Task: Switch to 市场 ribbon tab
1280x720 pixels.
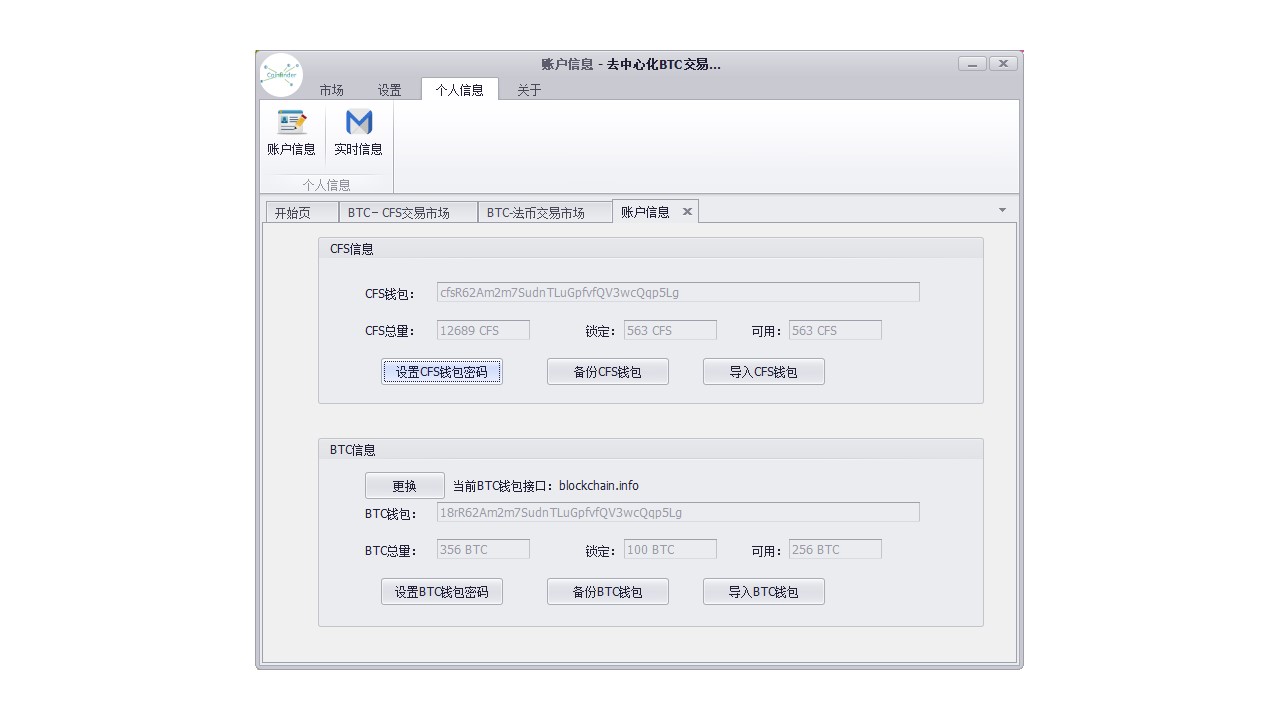Action: pos(332,90)
